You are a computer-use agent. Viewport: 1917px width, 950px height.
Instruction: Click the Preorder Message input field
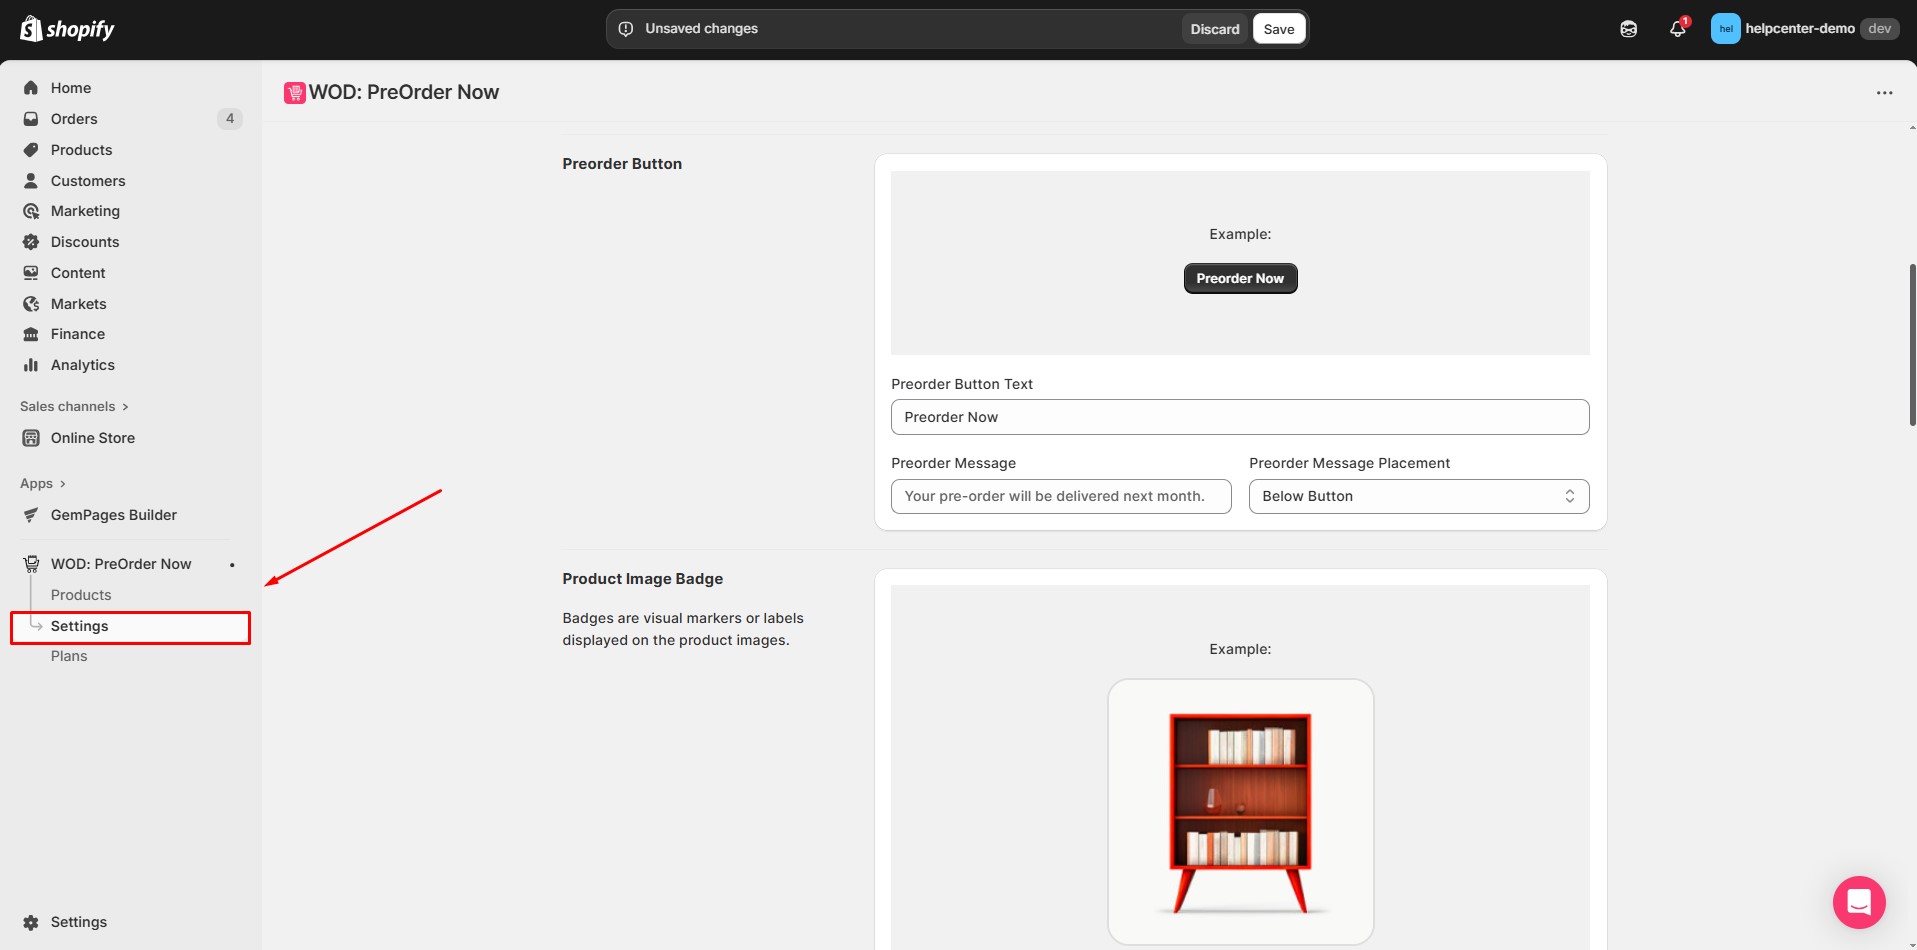pos(1061,496)
